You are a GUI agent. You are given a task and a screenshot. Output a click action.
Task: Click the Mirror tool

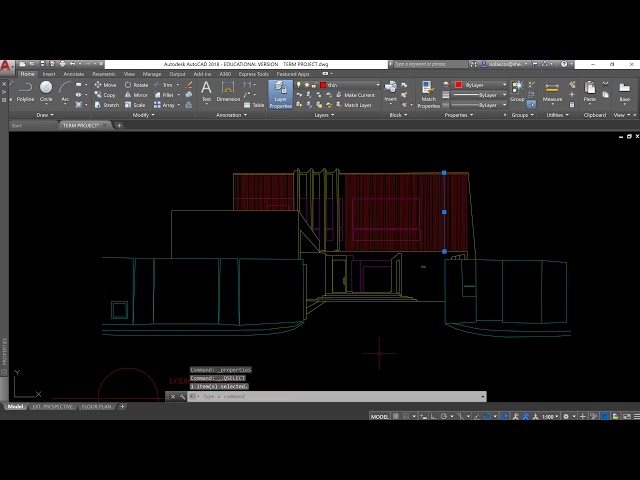(136, 95)
